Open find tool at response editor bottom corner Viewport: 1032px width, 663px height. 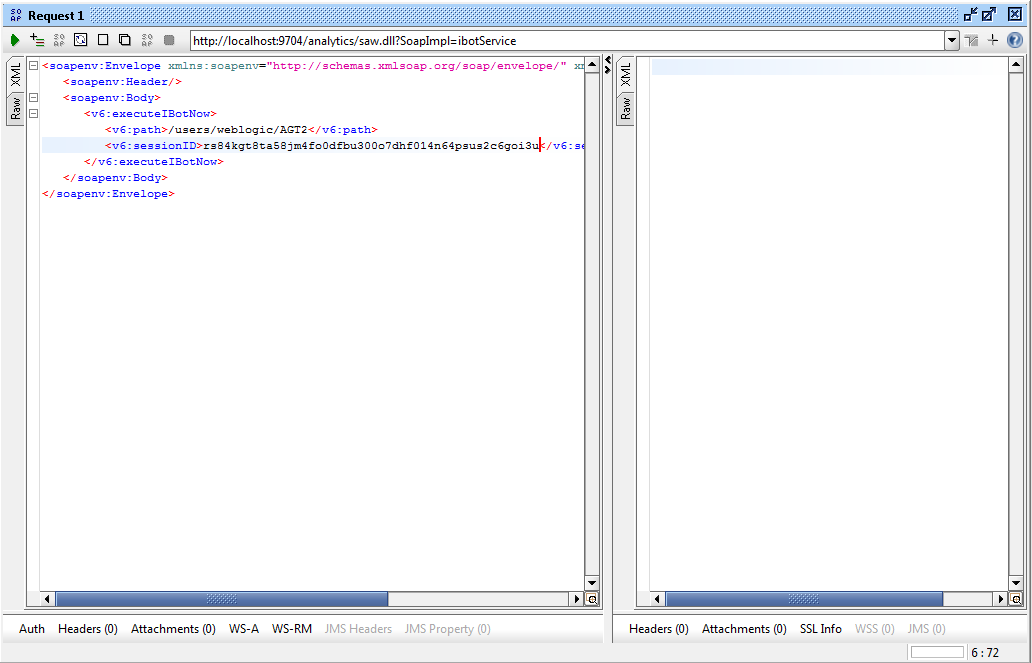pos(1016,599)
